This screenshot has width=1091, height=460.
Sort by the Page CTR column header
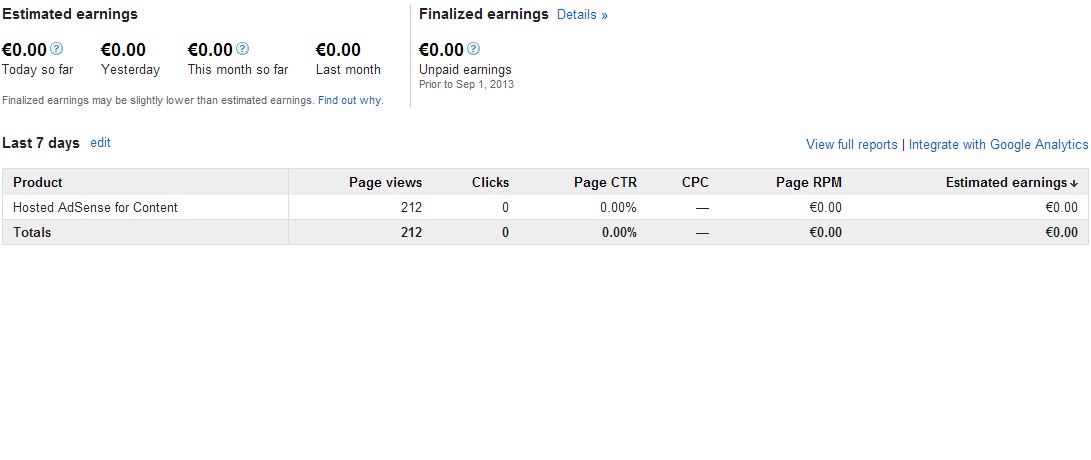[x=605, y=182]
